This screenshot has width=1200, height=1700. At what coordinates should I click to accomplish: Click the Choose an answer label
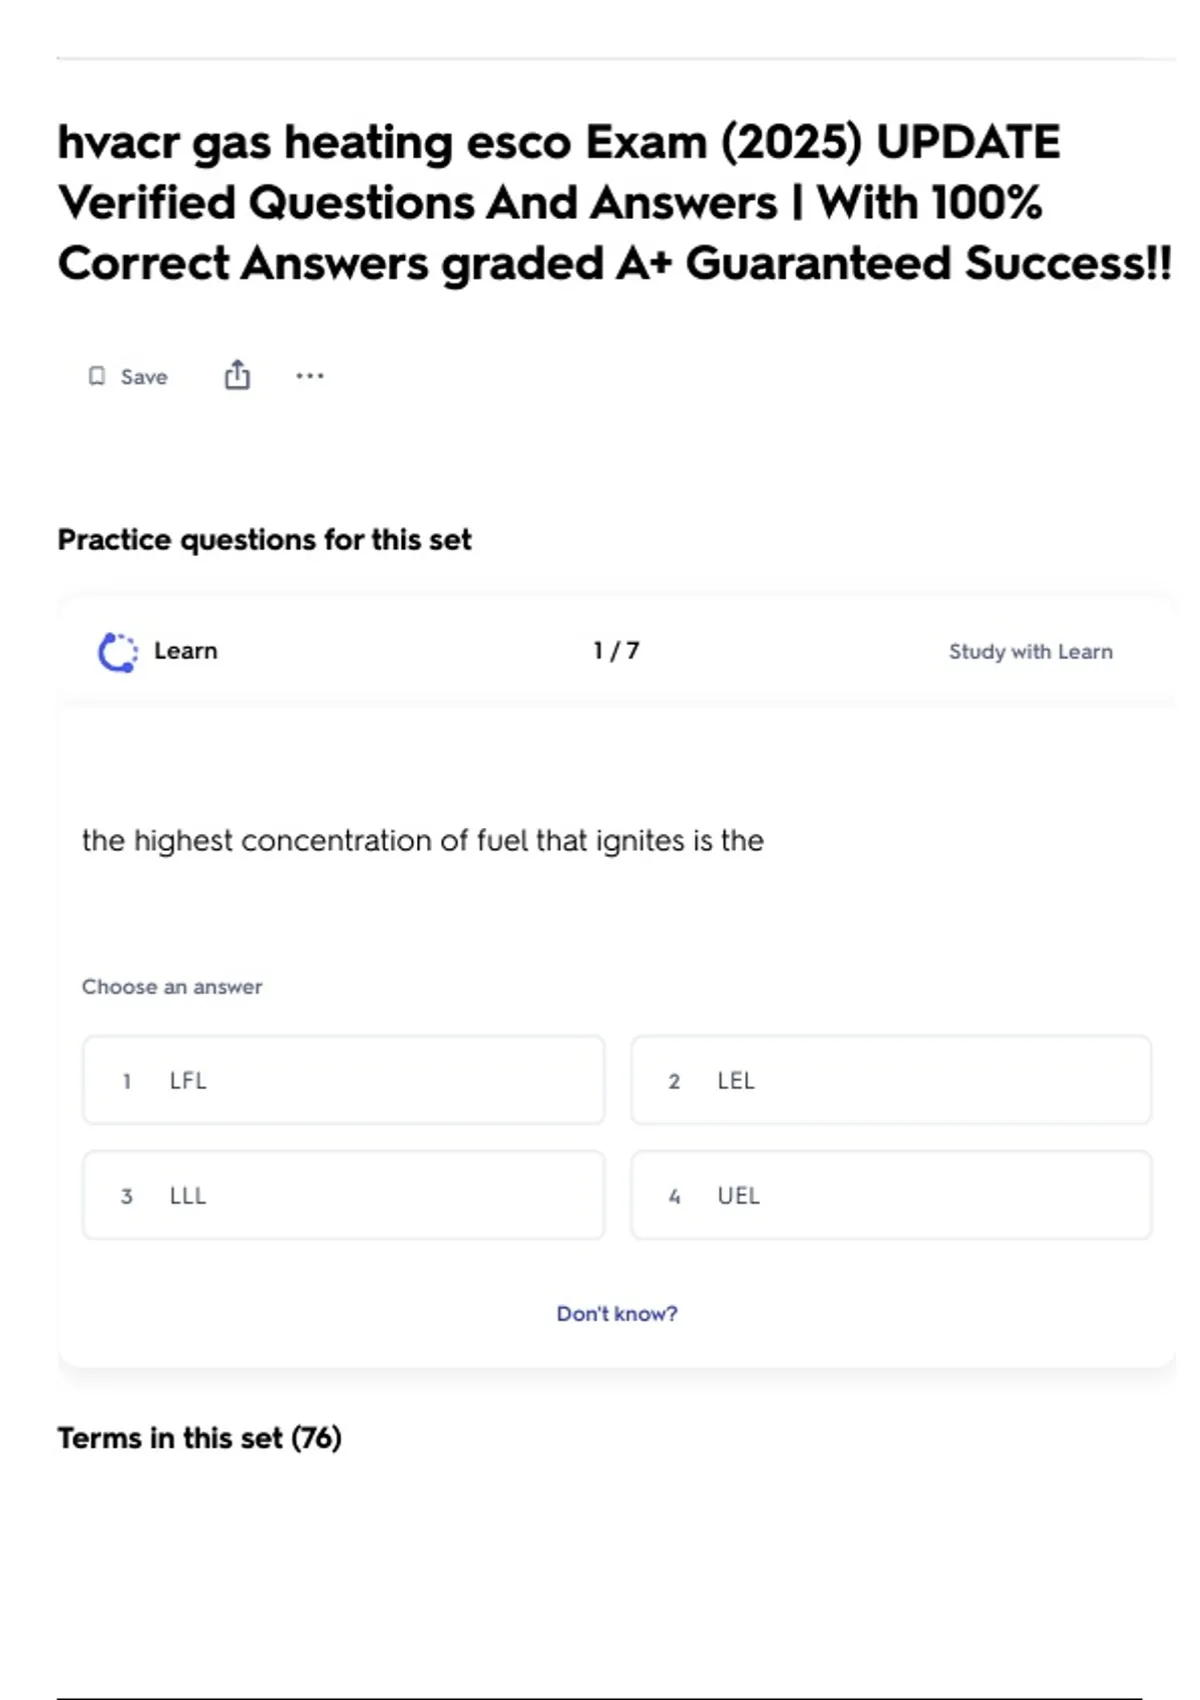(x=172, y=987)
